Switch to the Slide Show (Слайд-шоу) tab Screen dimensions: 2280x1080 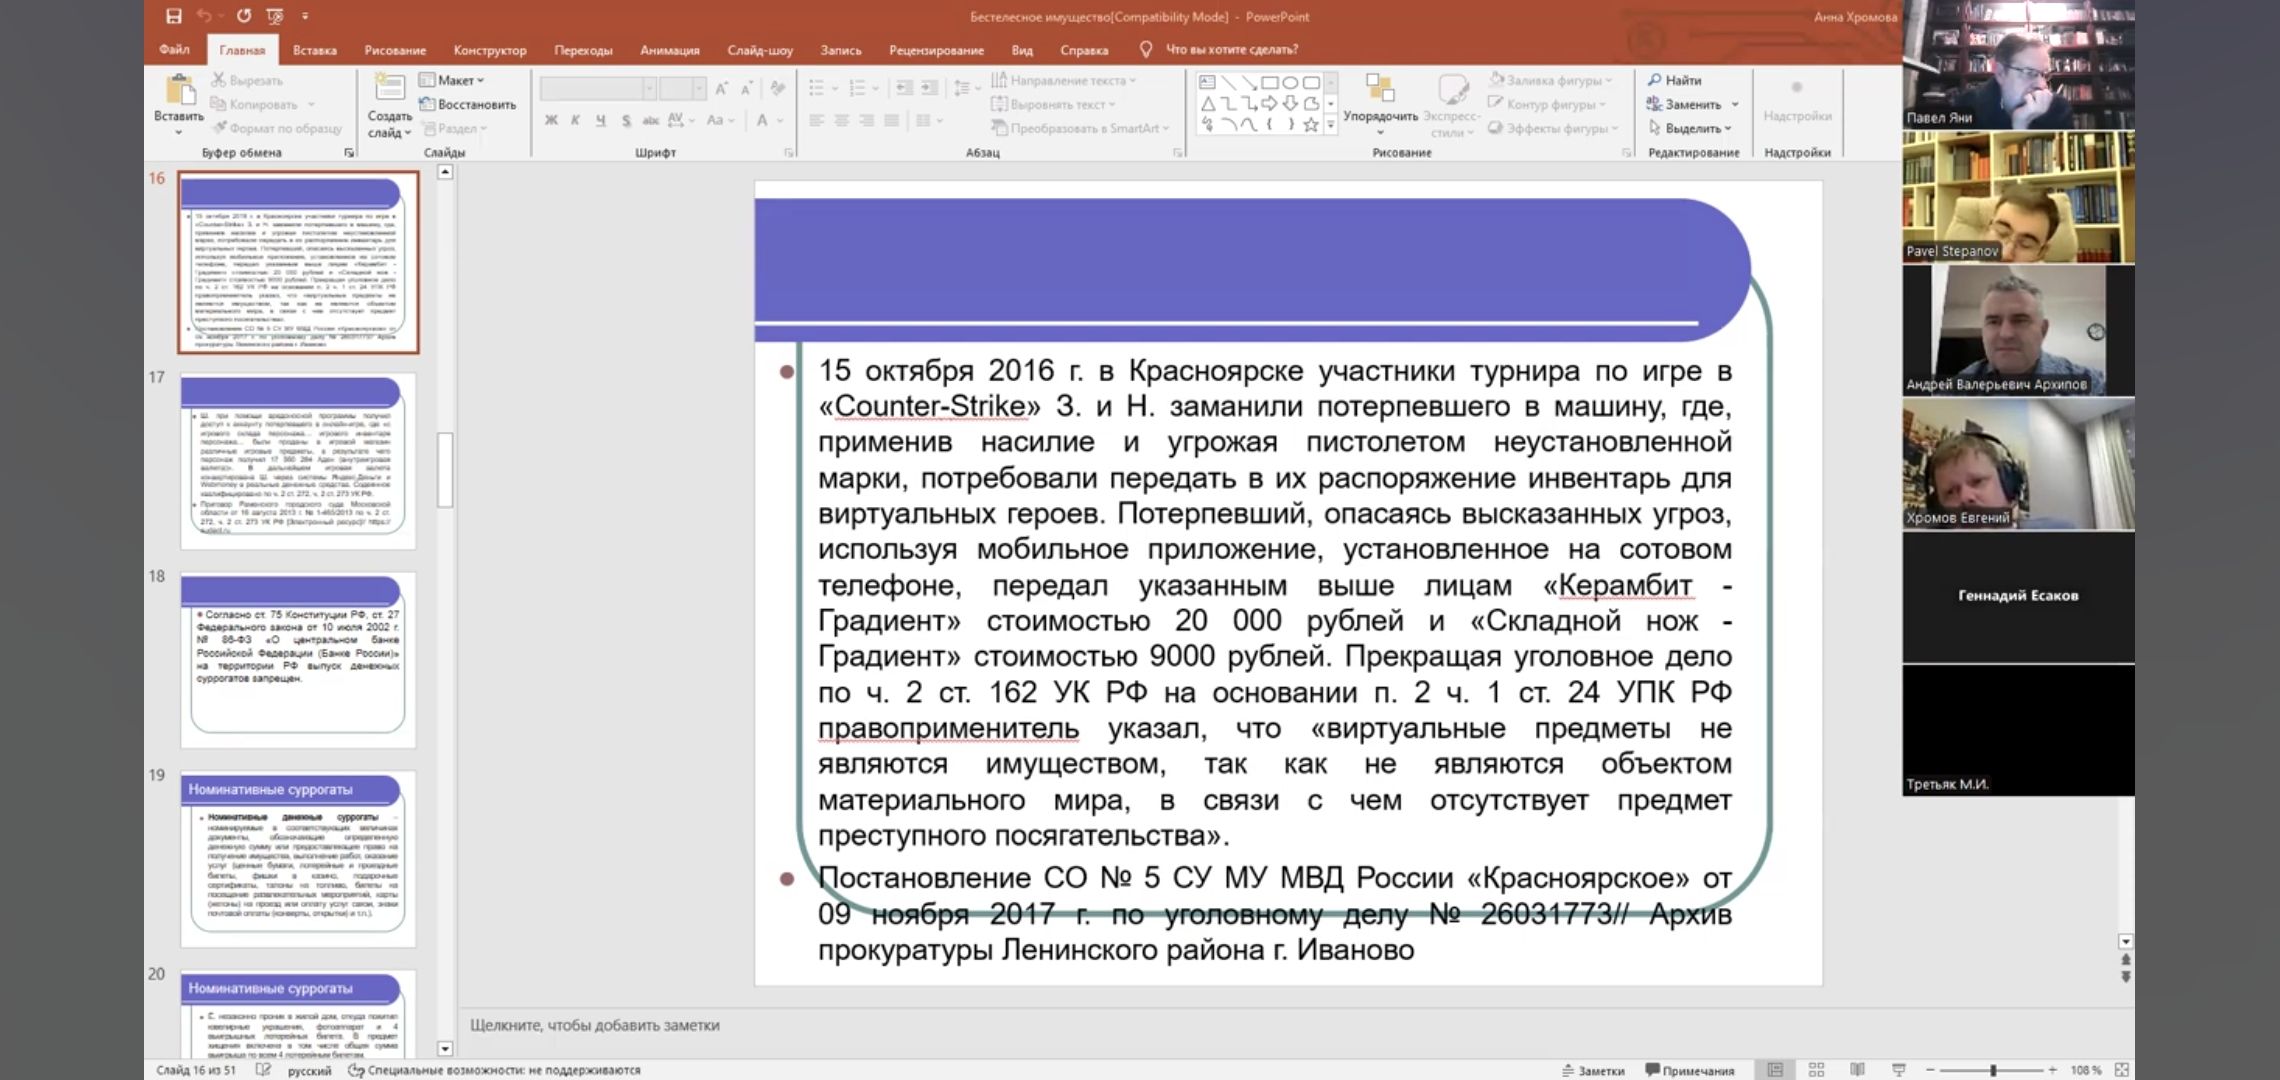pyautogui.click(x=760, y=50)
